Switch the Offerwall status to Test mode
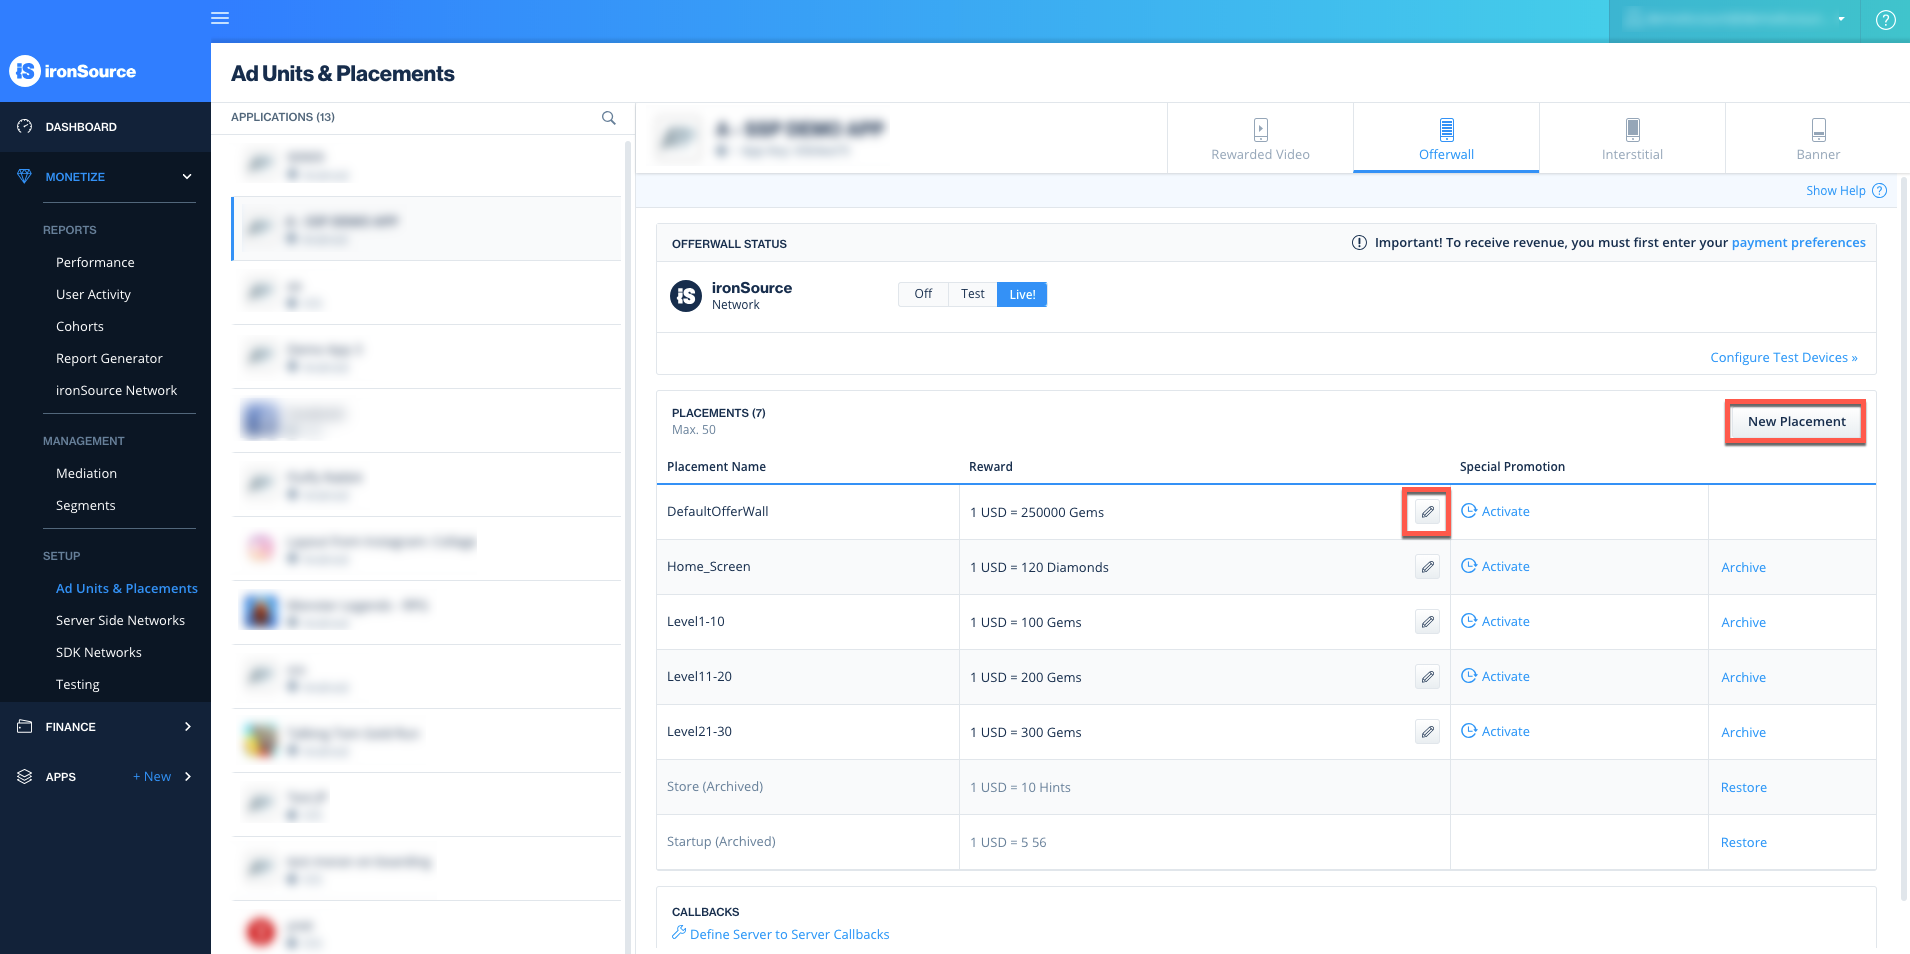 [971, 294]
